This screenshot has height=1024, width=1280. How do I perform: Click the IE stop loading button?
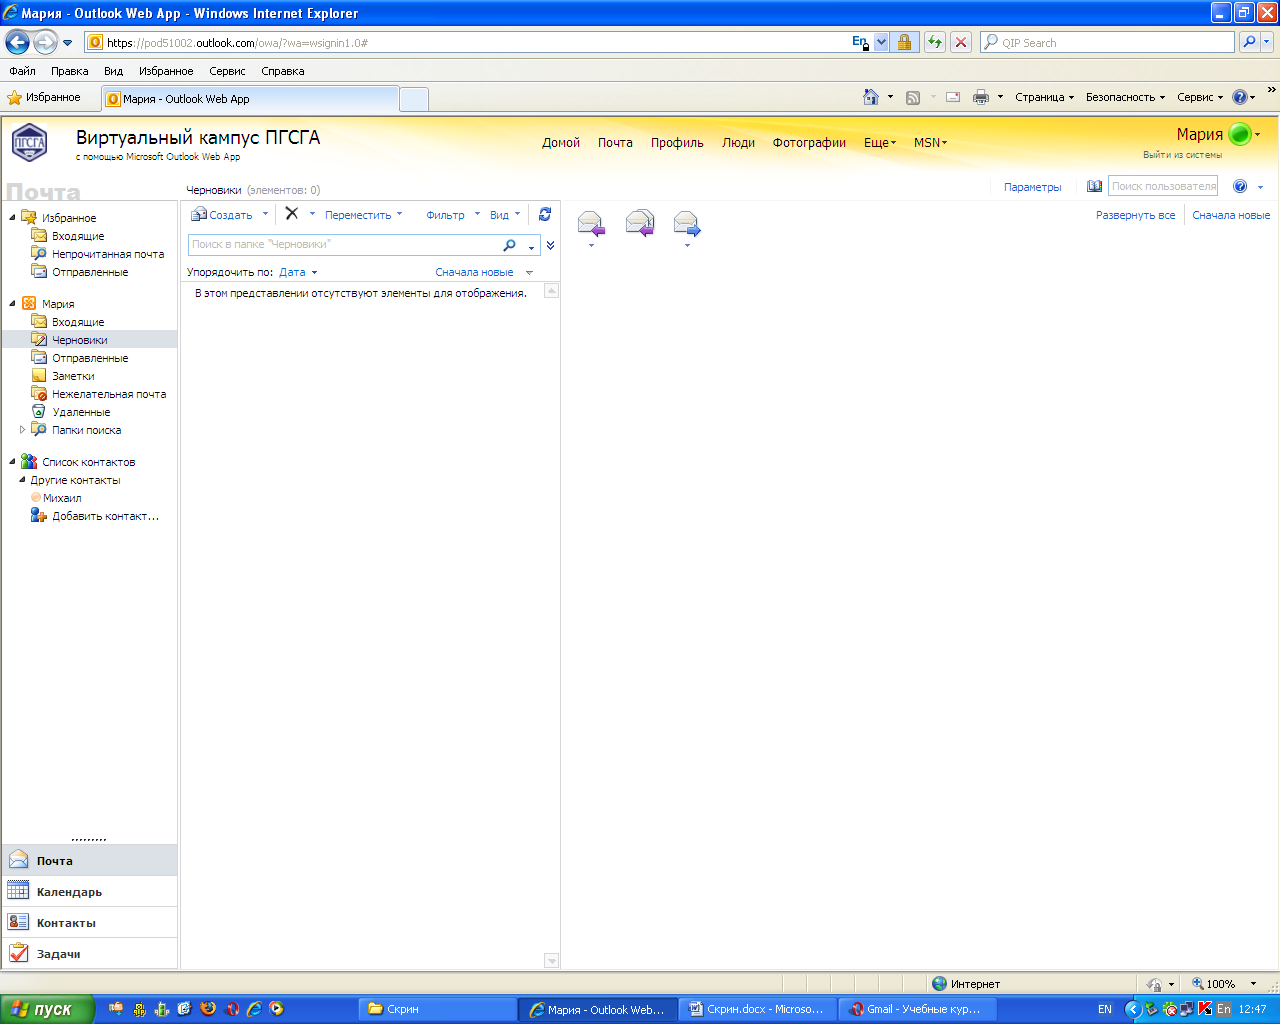960,42
